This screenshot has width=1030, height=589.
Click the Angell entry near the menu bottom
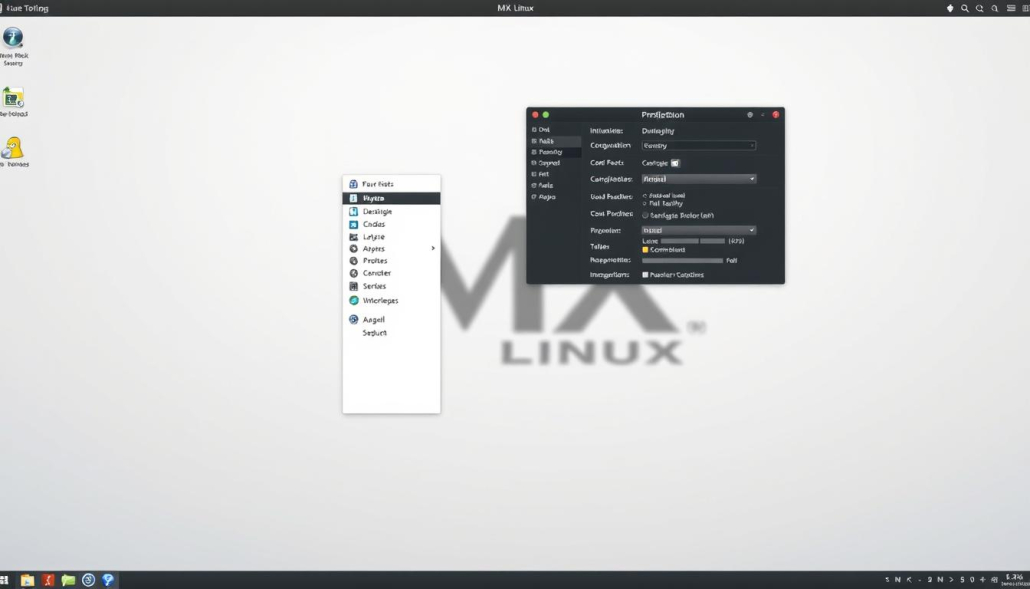click(373, 318)
